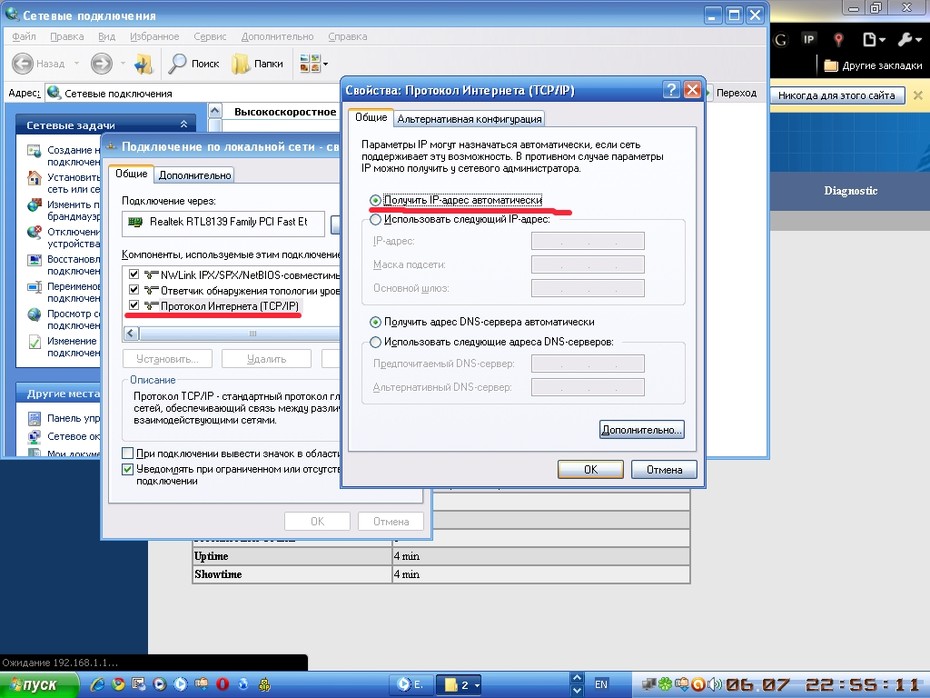930x698 pixels.
Task: Click the Назад back arrow icon
Action: pos(23,63)
